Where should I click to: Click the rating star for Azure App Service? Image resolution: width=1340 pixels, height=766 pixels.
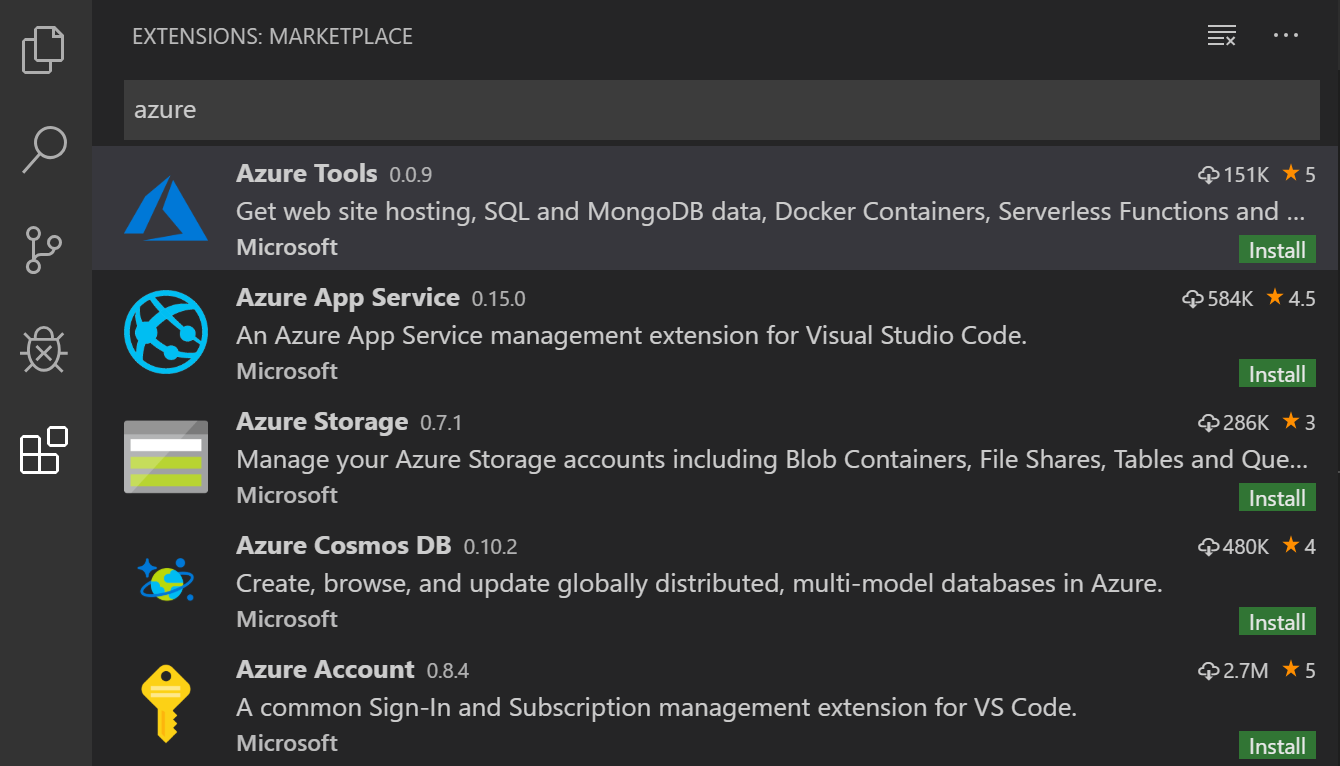tap(1275, 297)
